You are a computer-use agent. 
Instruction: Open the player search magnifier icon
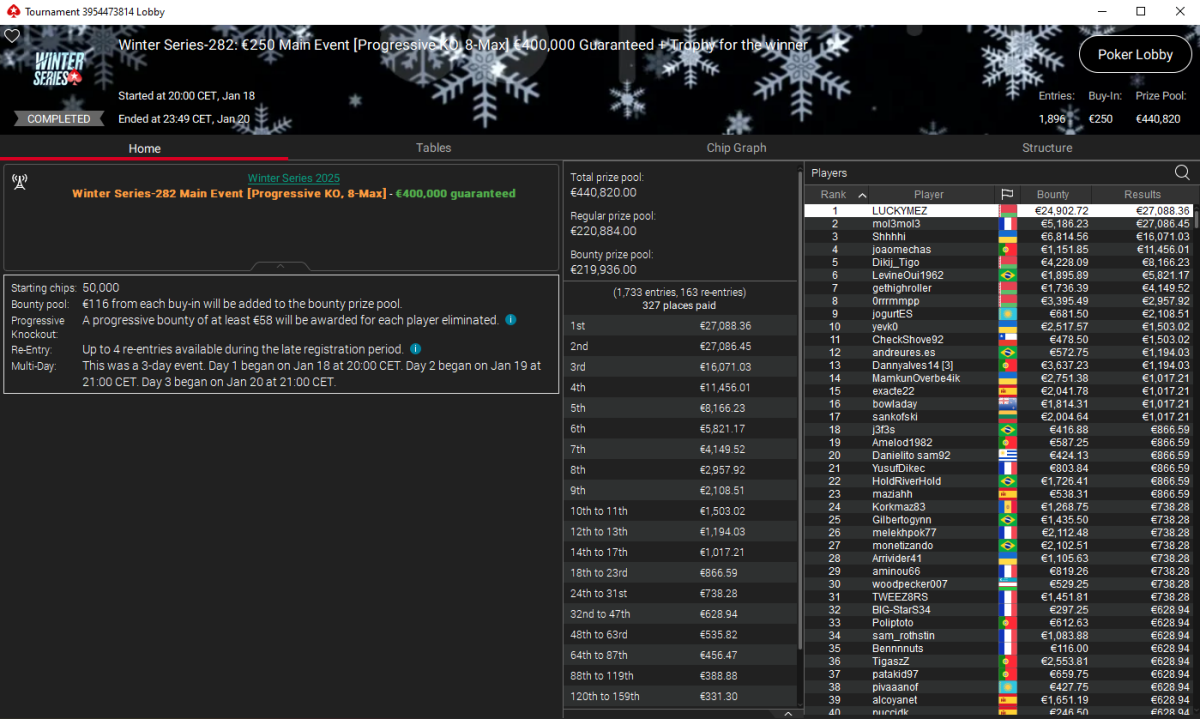1182,173
